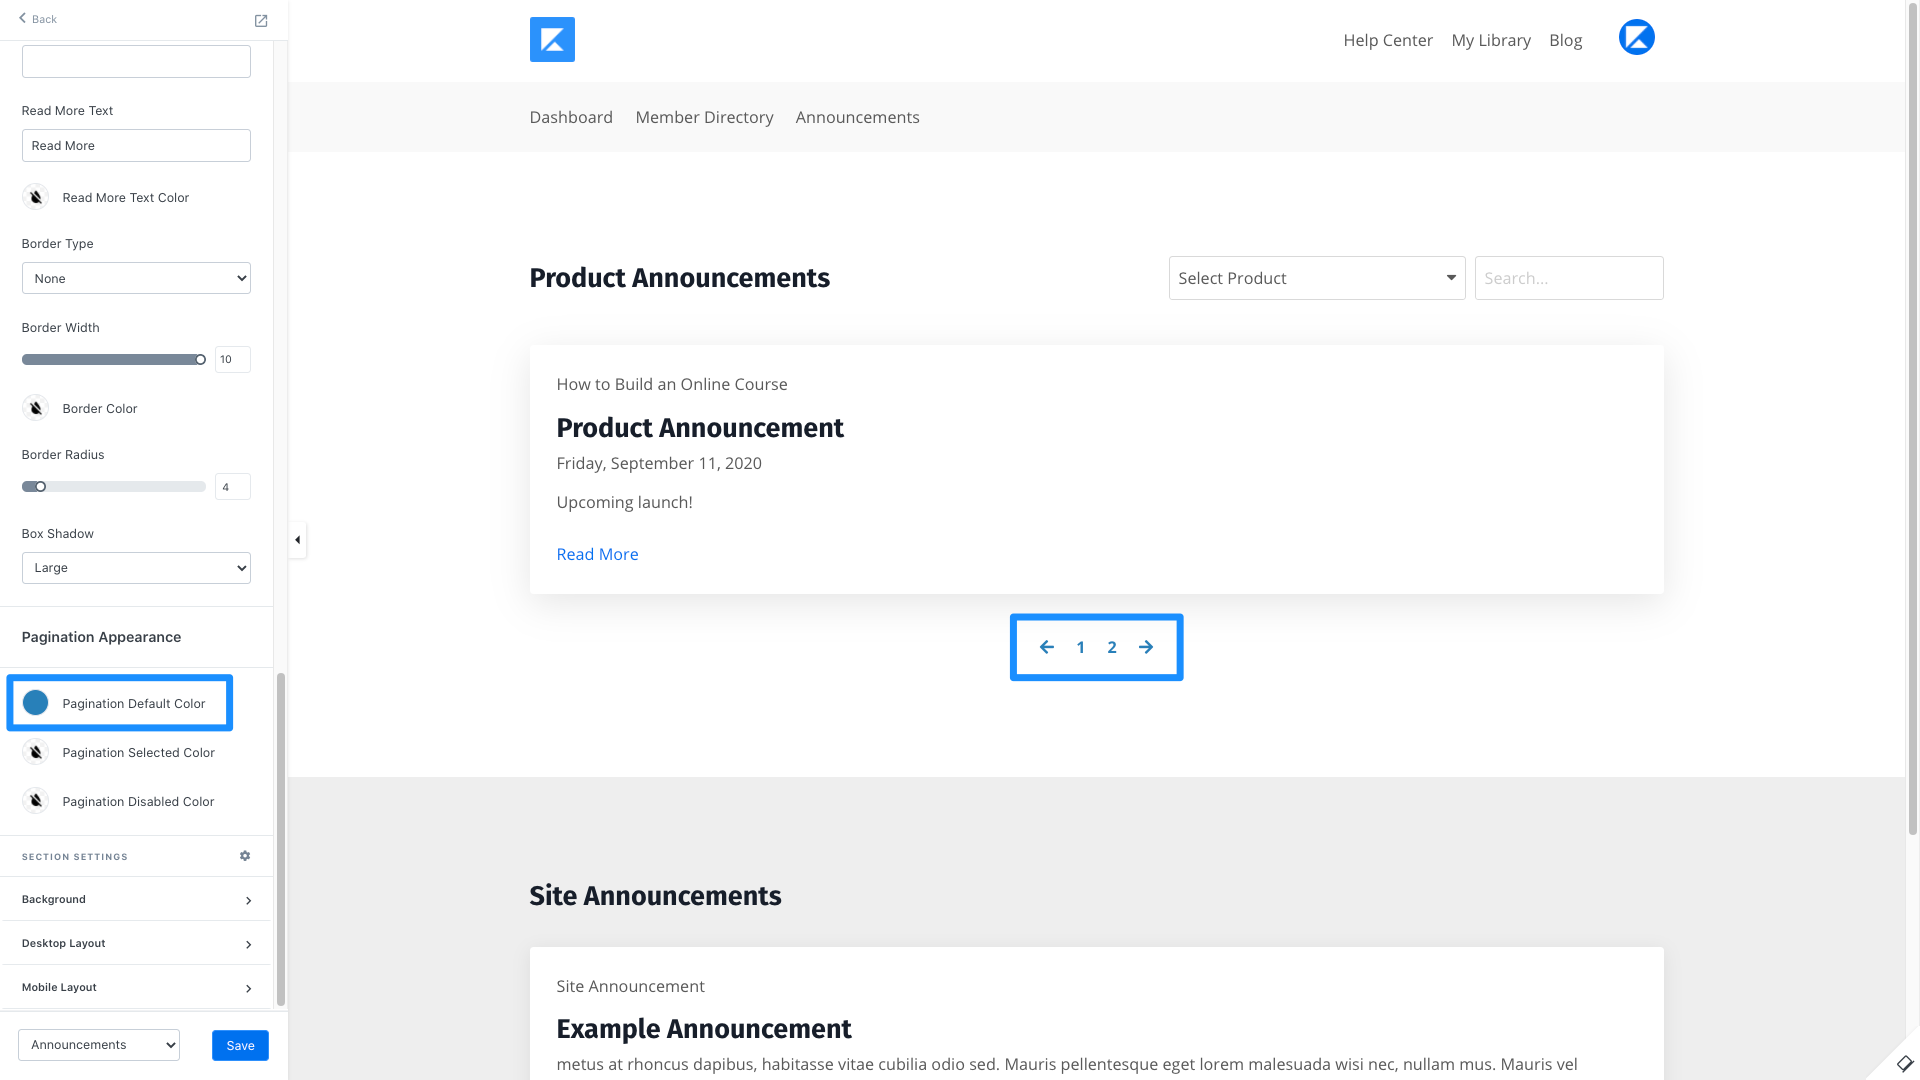Open the Box Shadow dropdown

click(x=136, y=568)
